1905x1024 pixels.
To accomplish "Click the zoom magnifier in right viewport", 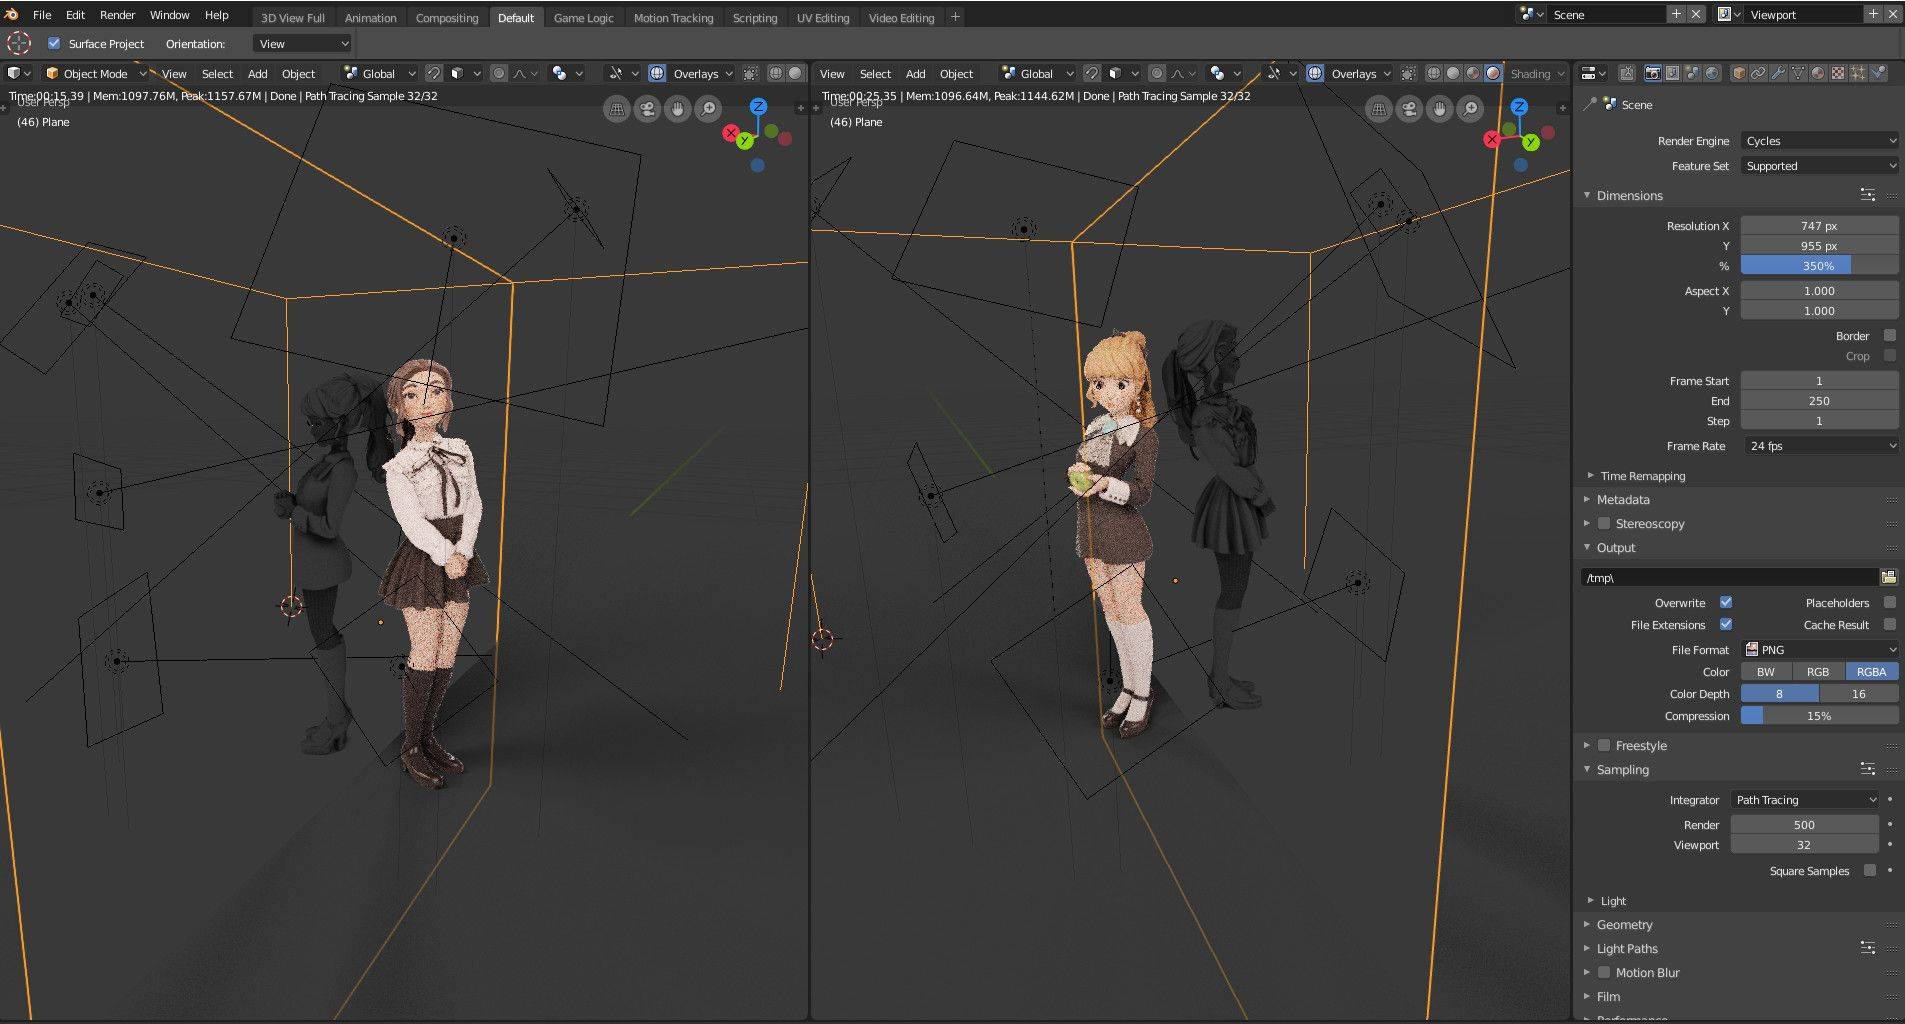I will (1470, 110).
